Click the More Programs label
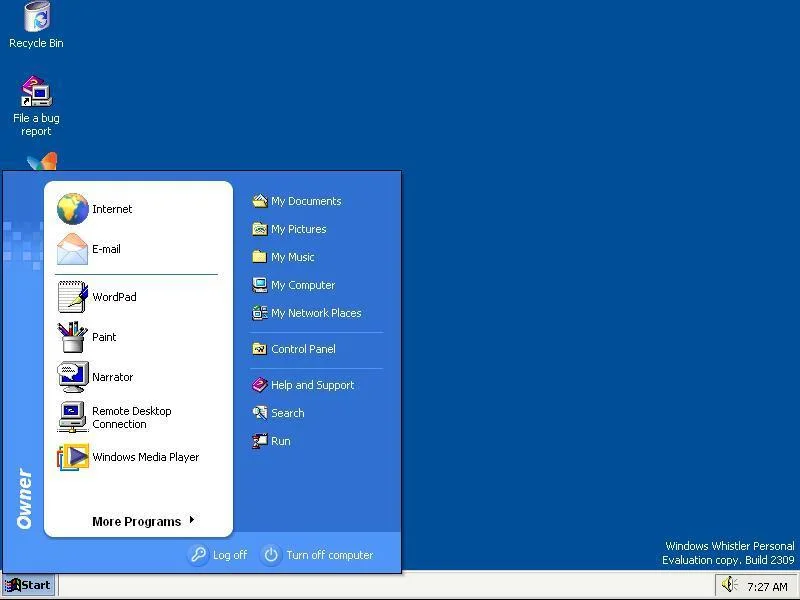Image resolution: width=800 pixels, height=600 pixels. click(137, 521)
